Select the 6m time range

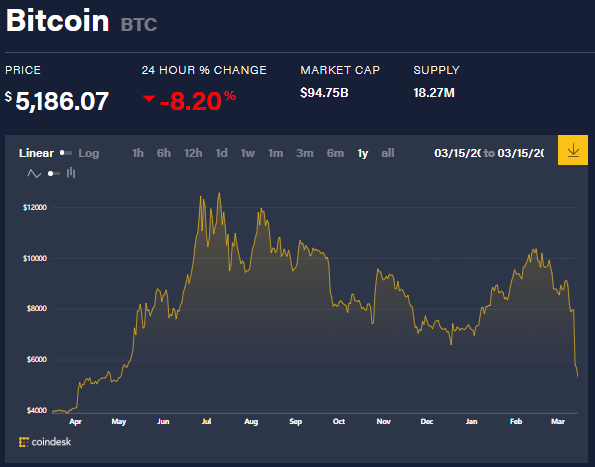coord(335,153)
